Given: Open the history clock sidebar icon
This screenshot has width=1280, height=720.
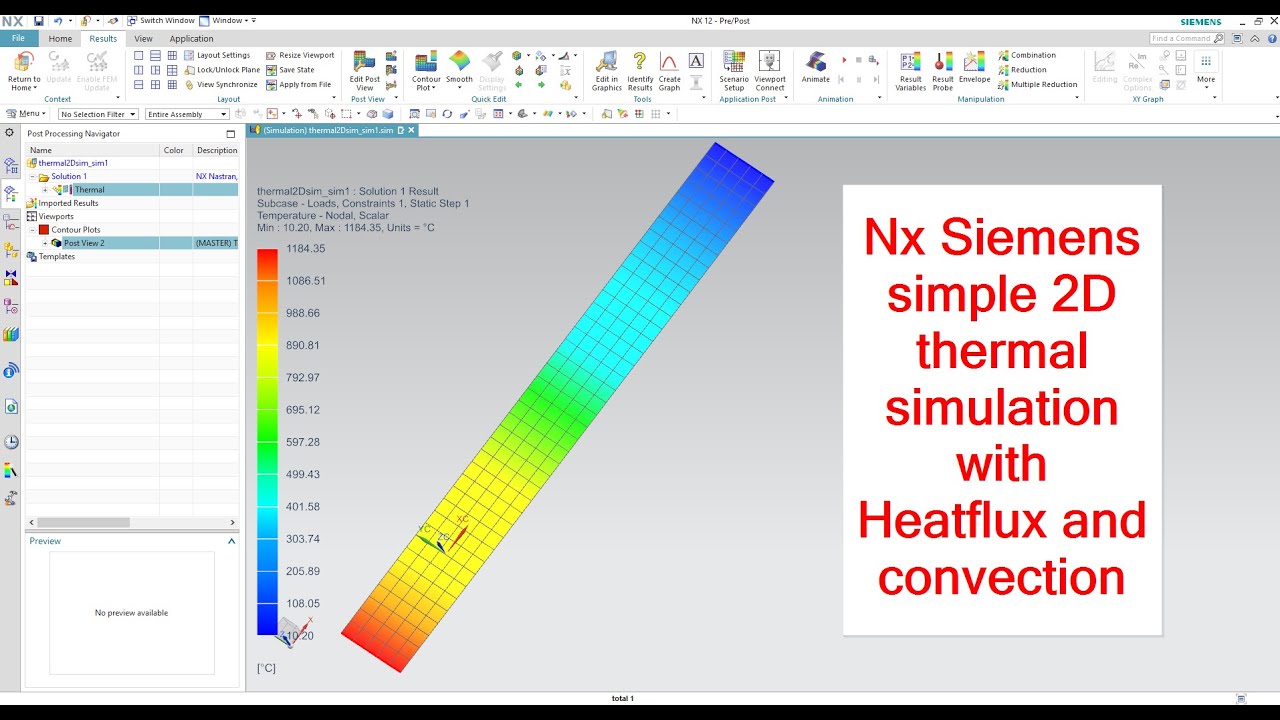Looking at the screenshot, I should coord(11,442).
